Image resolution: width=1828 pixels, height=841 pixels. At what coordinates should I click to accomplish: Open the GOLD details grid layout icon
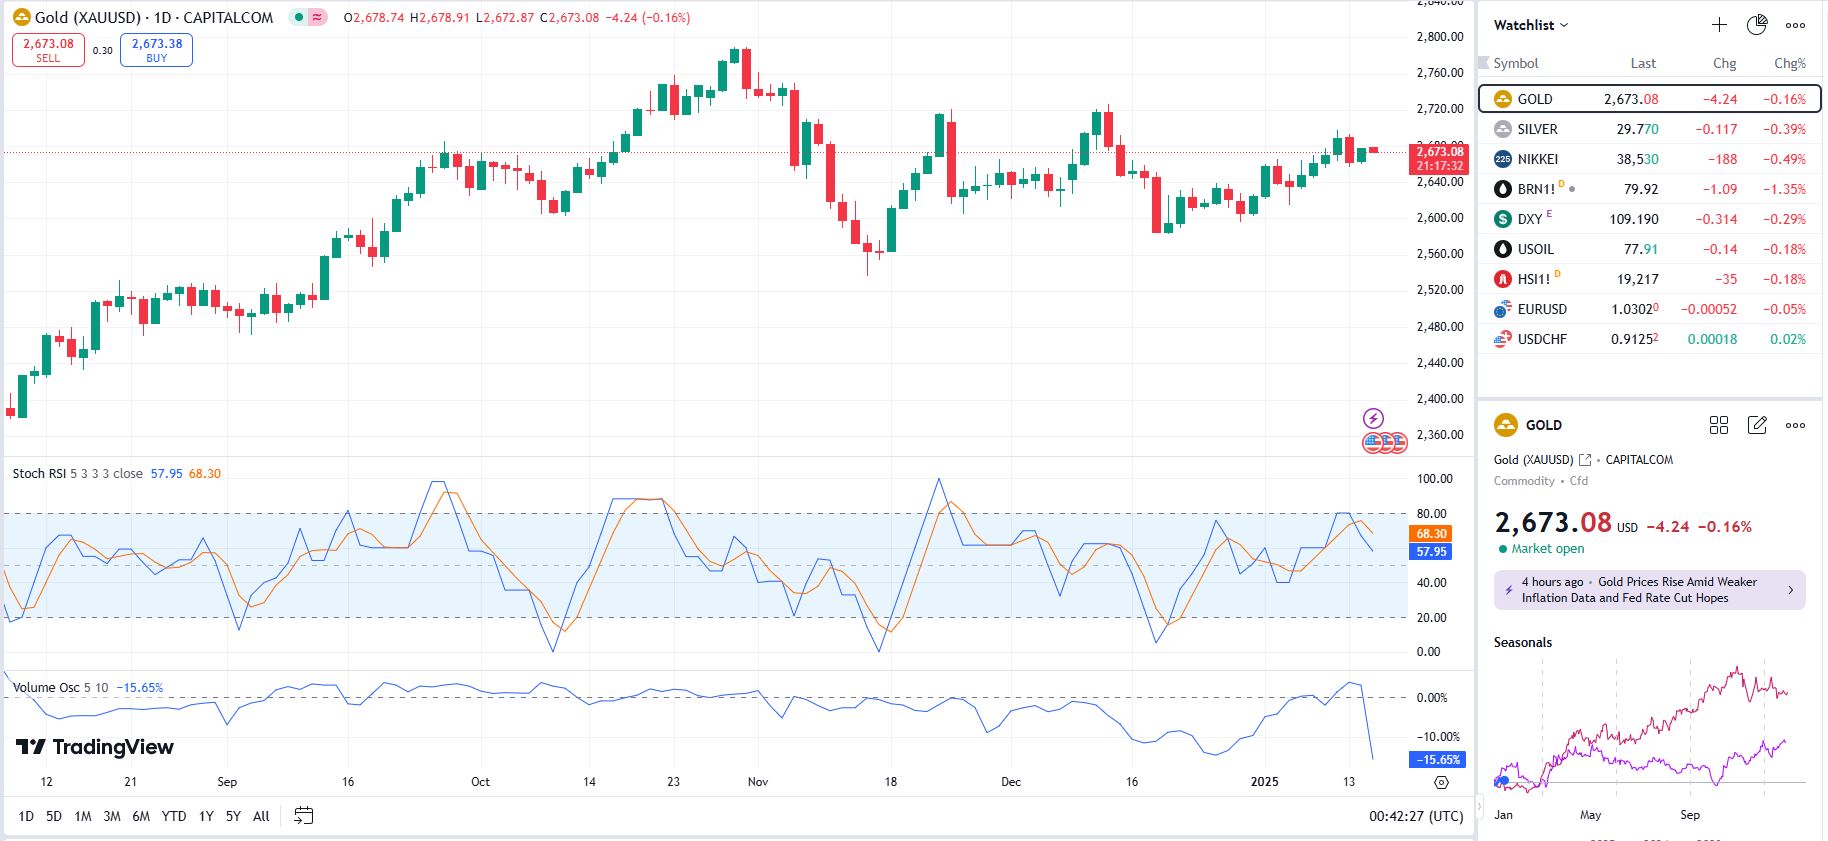point(1719,425)
